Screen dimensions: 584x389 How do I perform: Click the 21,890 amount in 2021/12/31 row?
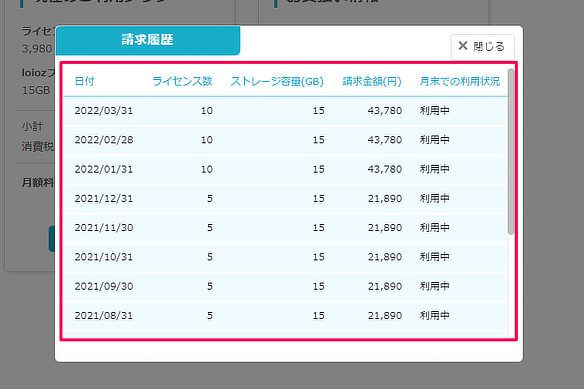tap(385, 199)
